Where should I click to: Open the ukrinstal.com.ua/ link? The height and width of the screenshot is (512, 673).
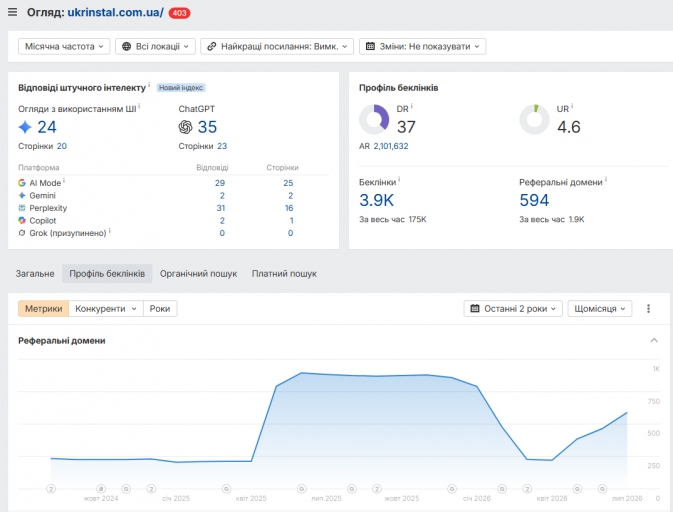(115, 12)
